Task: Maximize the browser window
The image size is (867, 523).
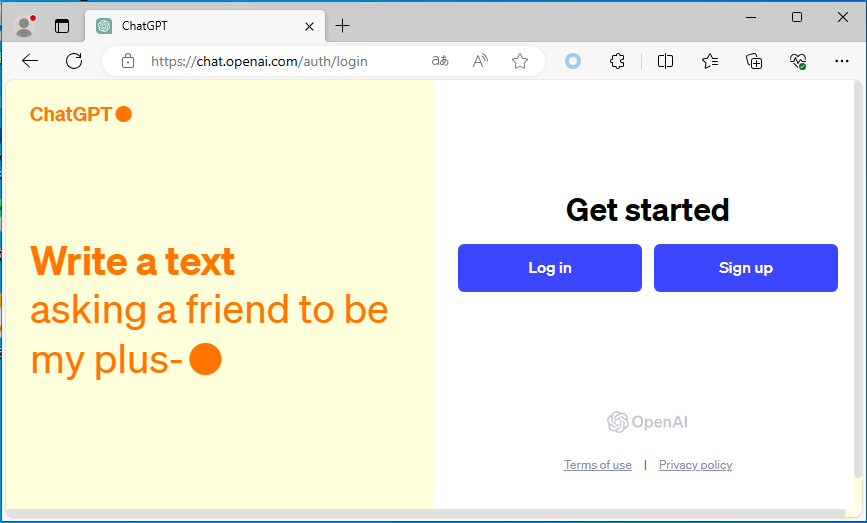Action: coord(797,17)
